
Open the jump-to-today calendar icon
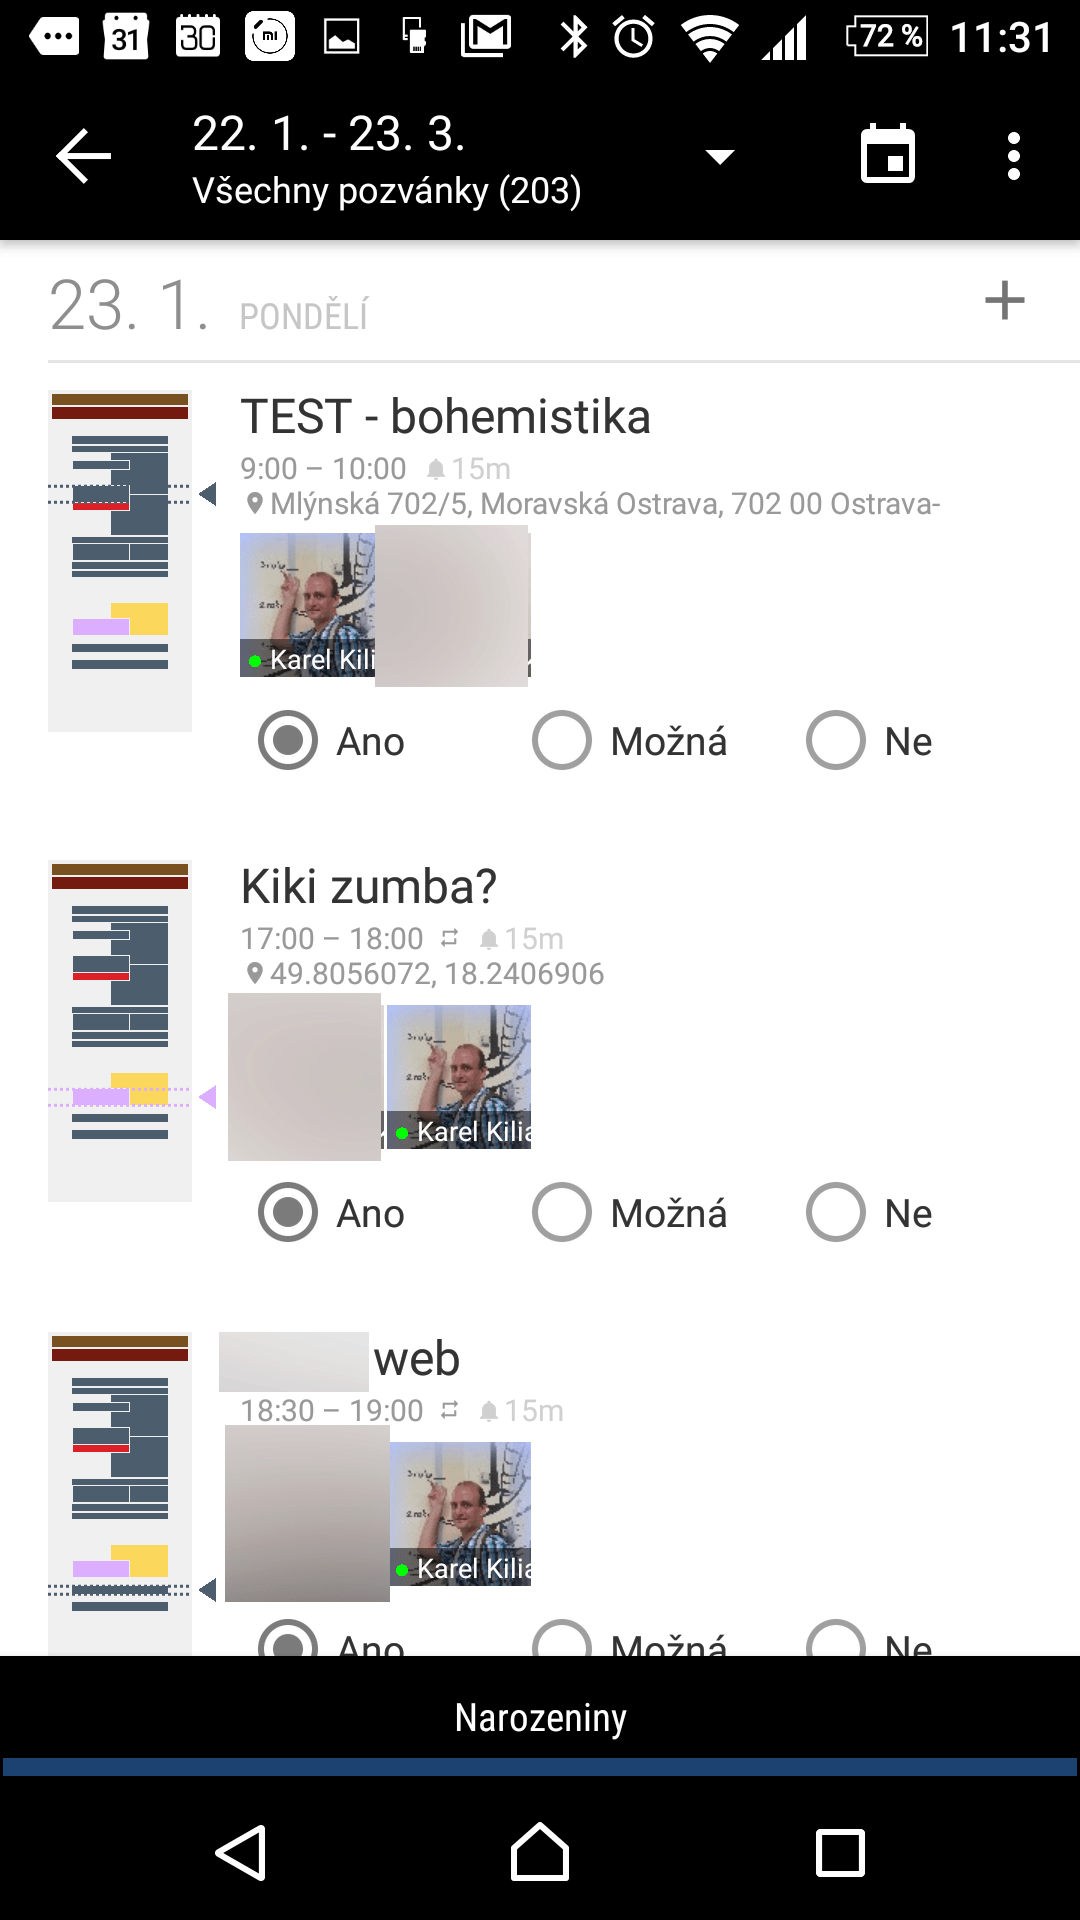(887, 155)
